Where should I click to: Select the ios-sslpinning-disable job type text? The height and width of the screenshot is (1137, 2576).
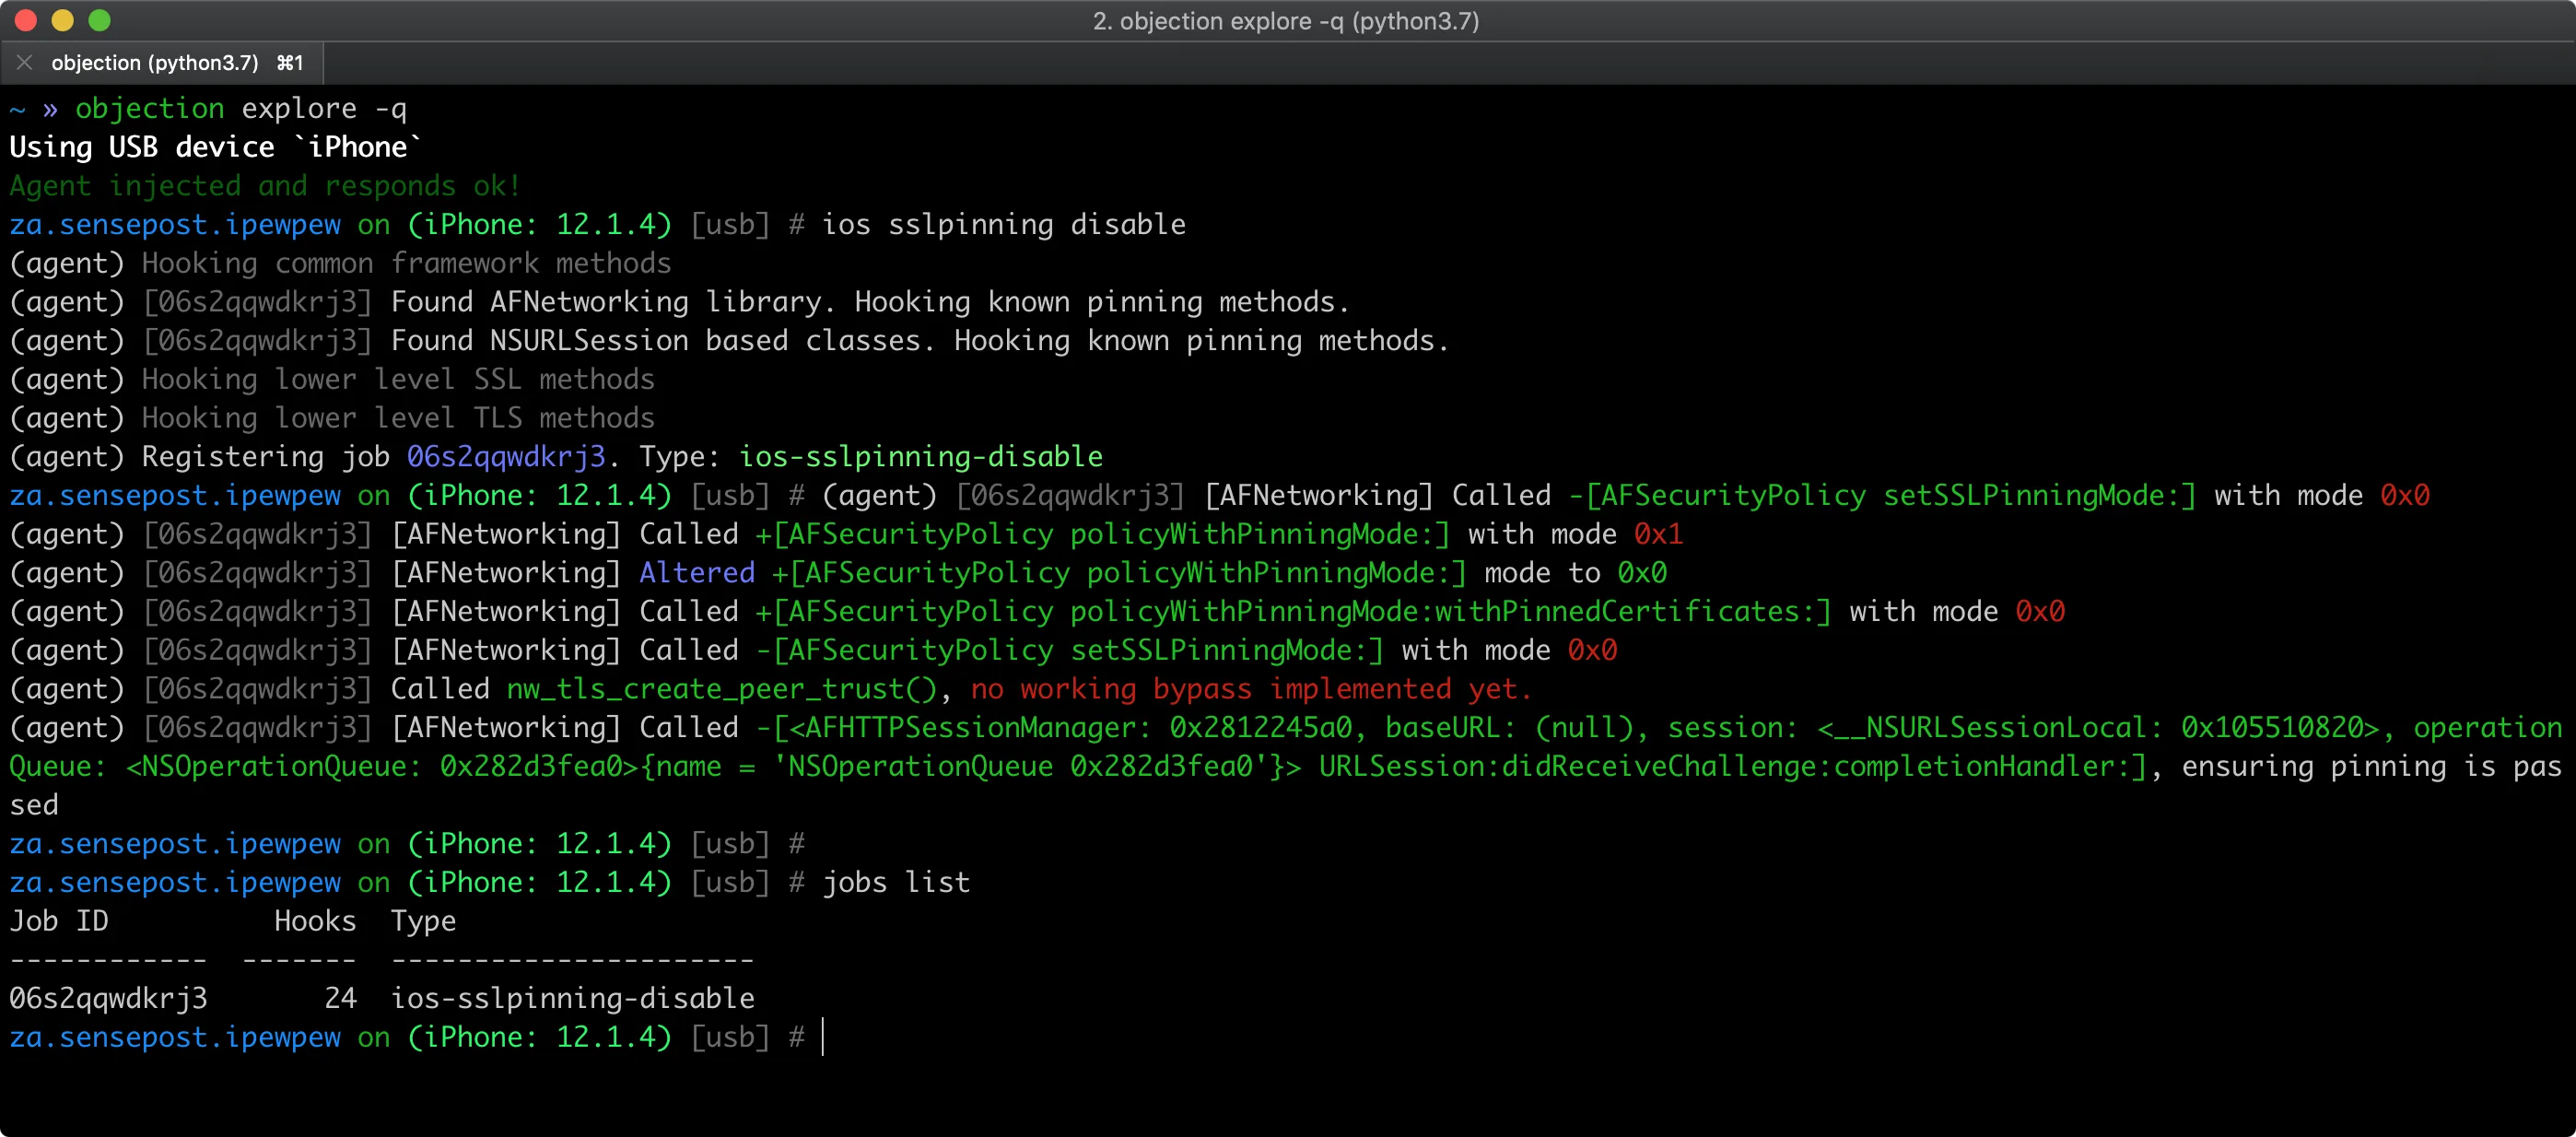coord(573,997)
